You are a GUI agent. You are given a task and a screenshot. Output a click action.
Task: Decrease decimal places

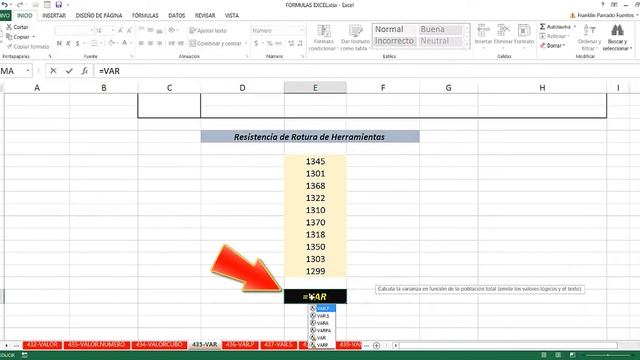coord(300,43)
